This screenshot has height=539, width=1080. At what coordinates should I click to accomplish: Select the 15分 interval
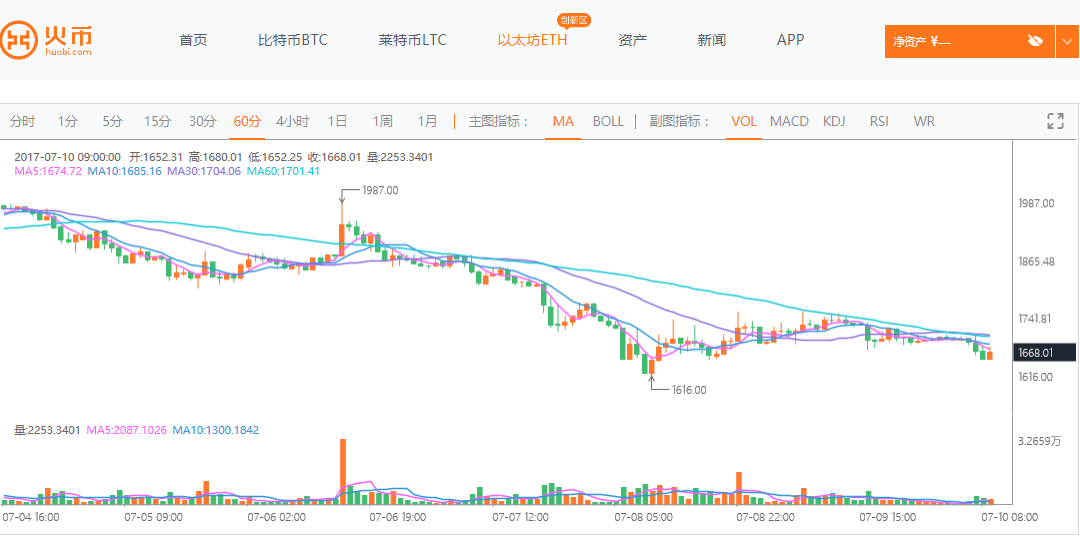[157, 121]
